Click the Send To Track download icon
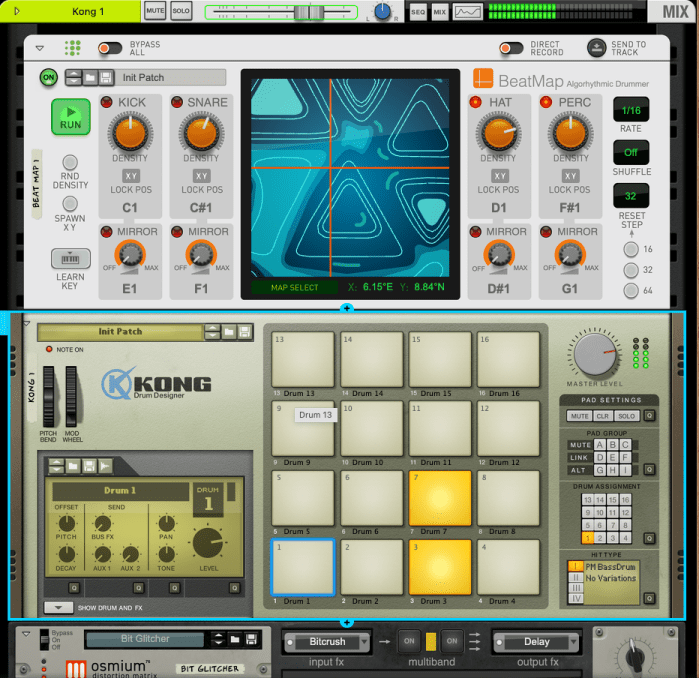The width and height of the screenshot is (699, 678). pyautogui.click(x=596, y=48)
